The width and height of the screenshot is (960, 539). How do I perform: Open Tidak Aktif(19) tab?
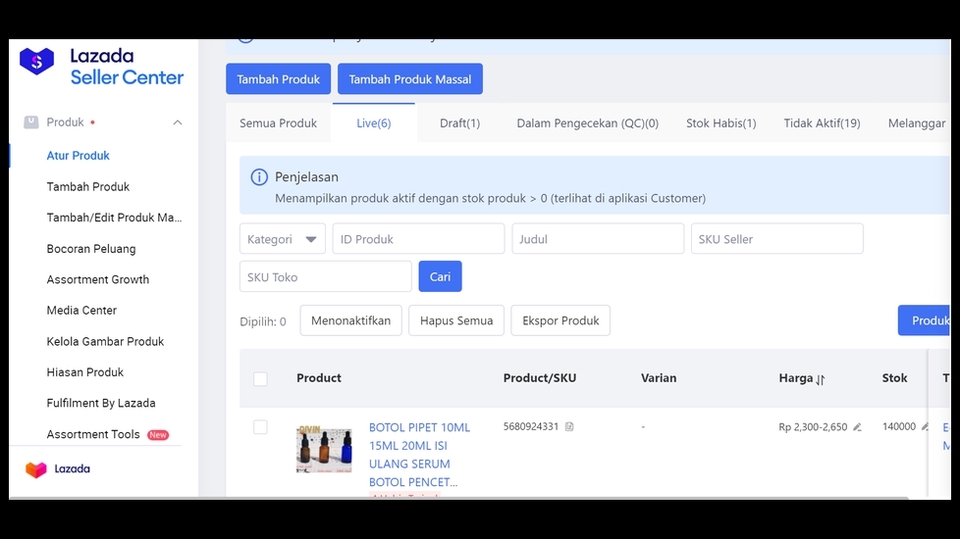822,123
